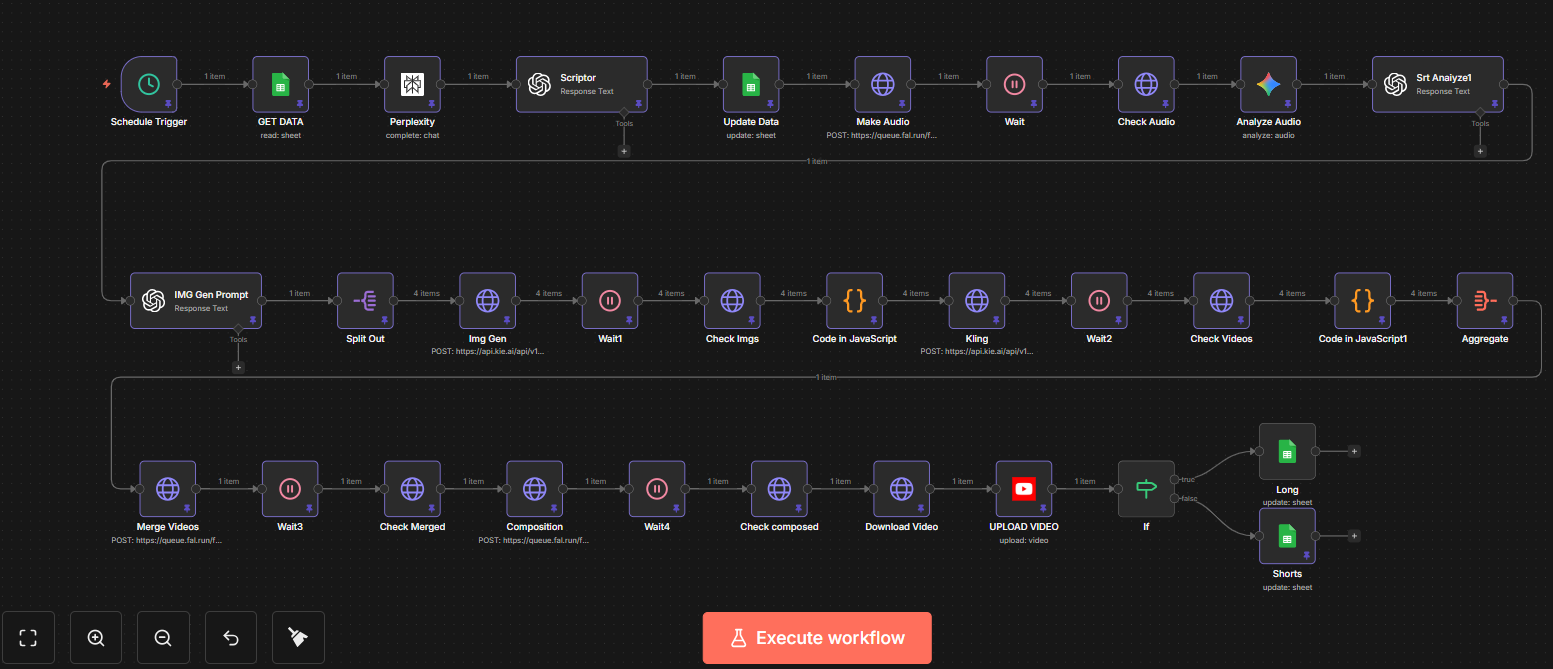Fit view using the frame icon
The image size is (1553, 669).
pos(27,637)
